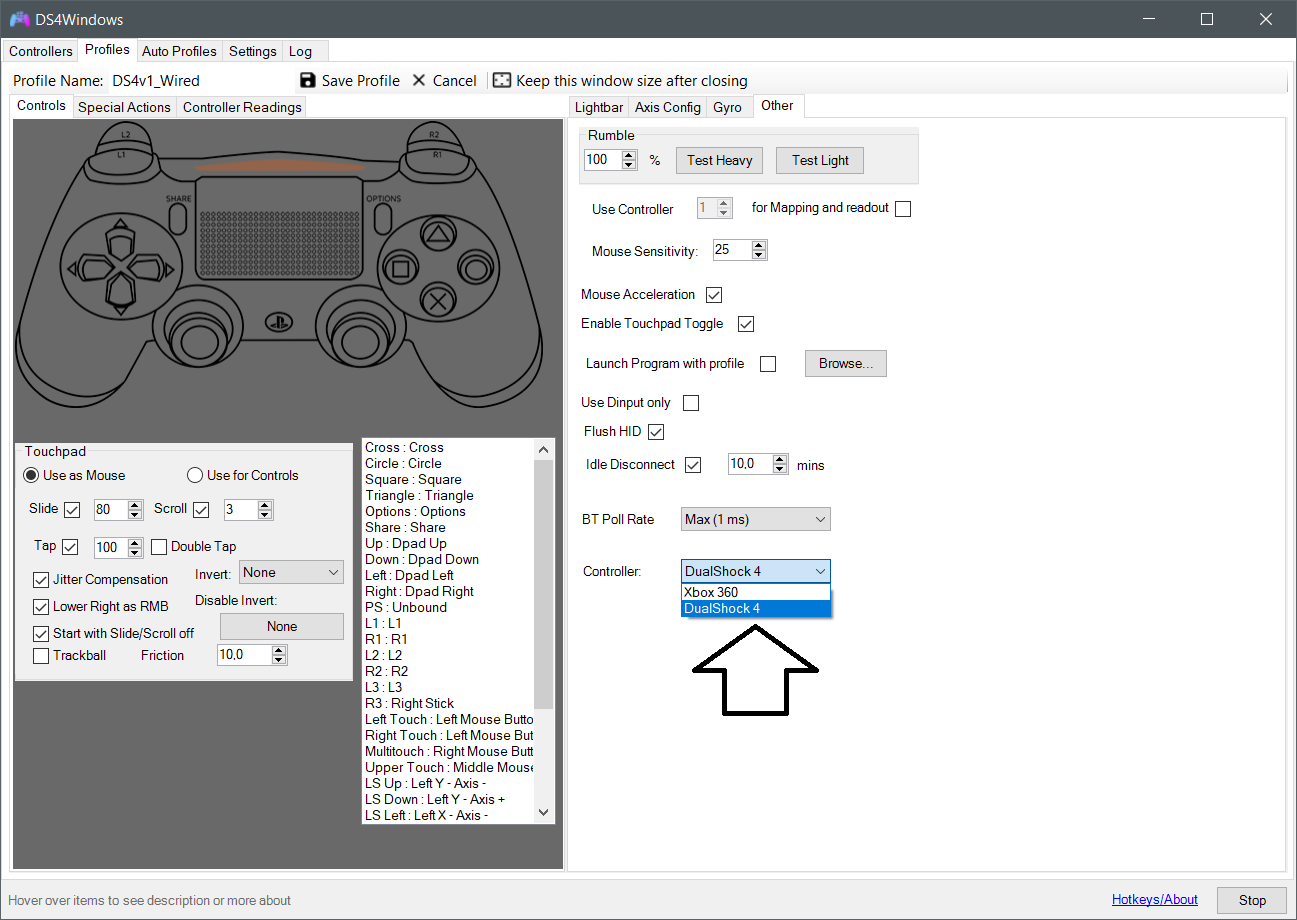Select the PS logo button on controller
Viewport: 1297px width, 920px height.
click(277, 323)
